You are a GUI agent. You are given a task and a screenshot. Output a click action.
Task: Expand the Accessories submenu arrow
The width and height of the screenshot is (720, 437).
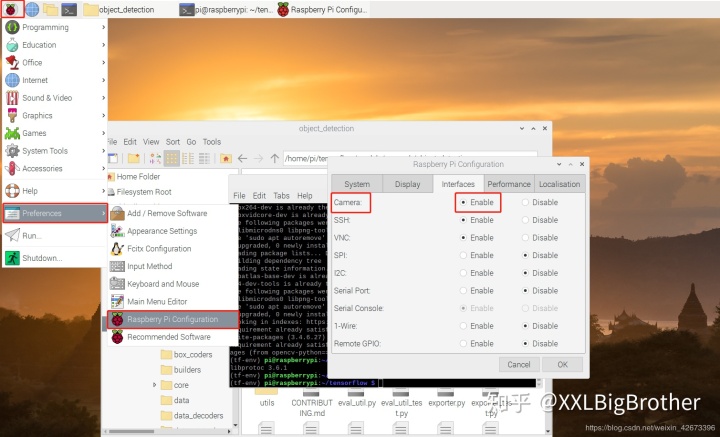(104, 168)
